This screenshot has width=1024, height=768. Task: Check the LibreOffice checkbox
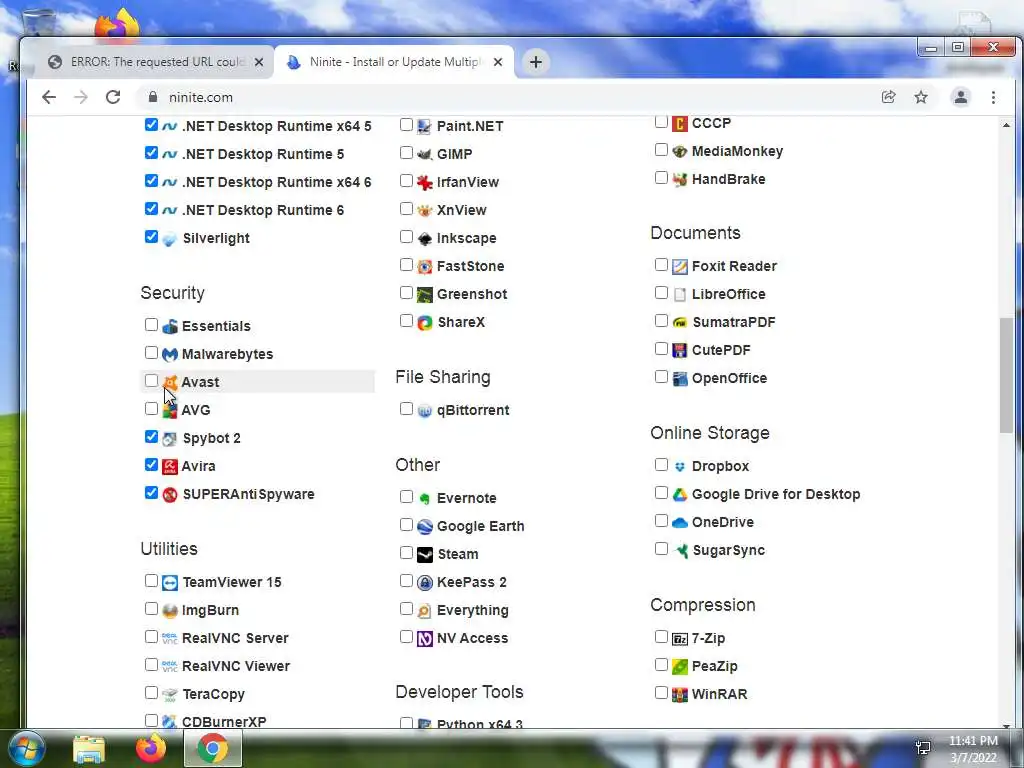[x=661, y=293]
